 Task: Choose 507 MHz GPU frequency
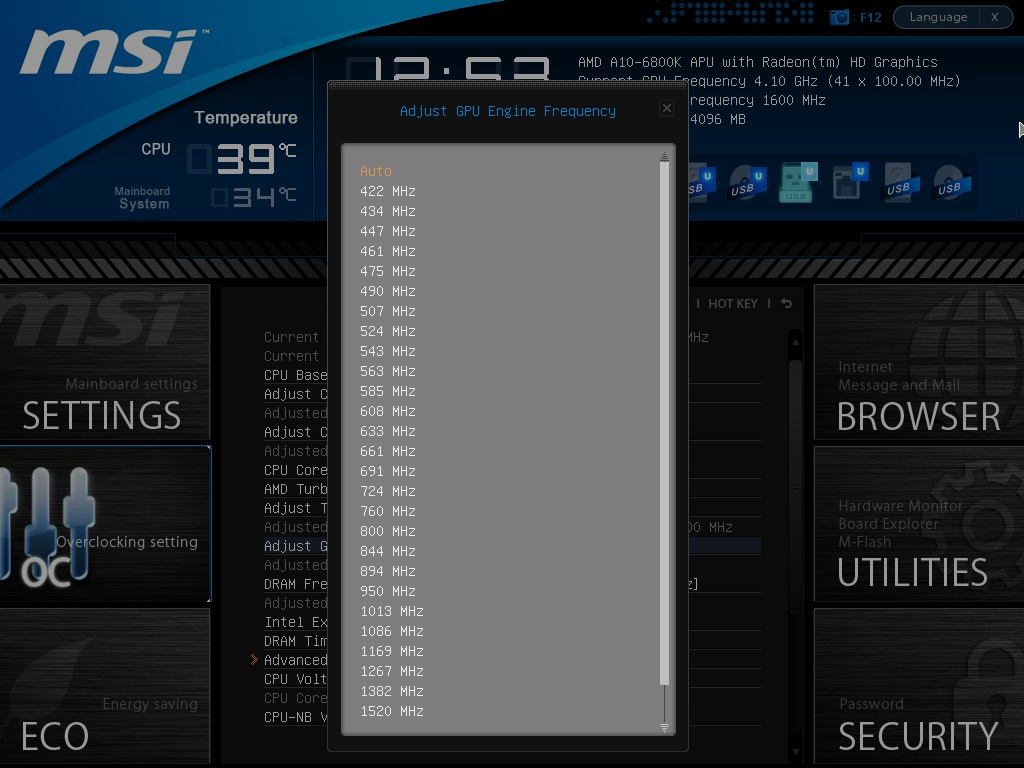387,311
